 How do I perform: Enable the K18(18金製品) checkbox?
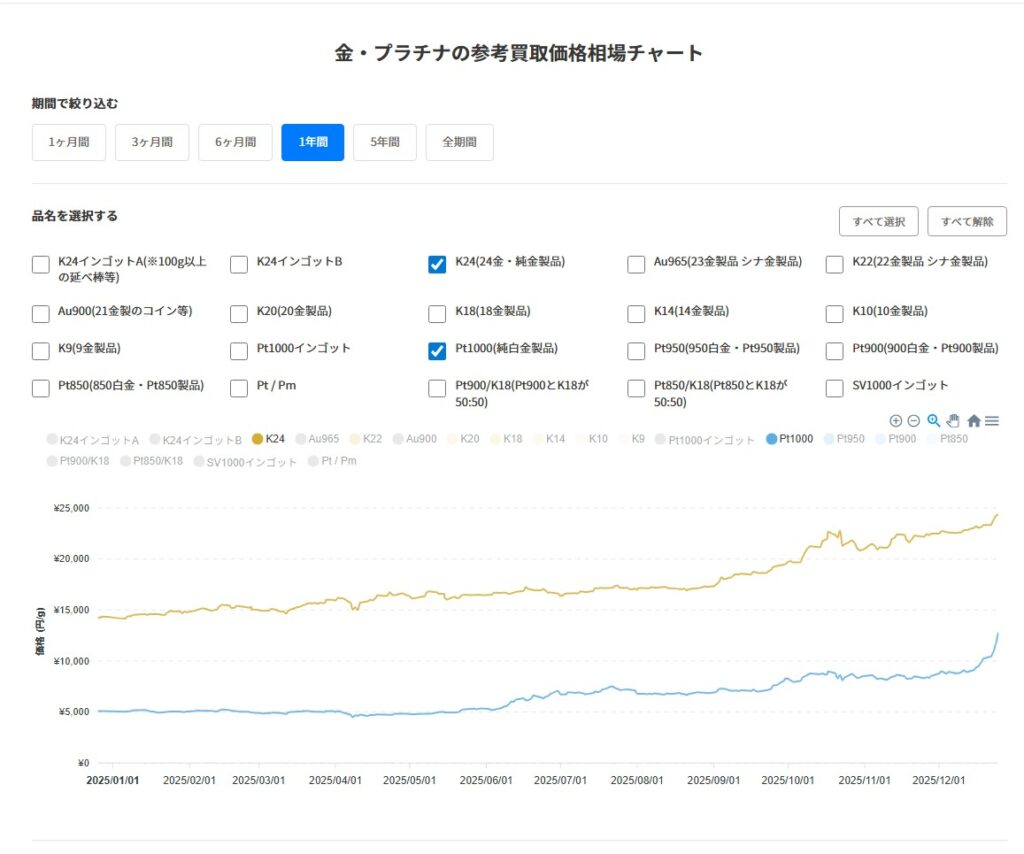[437, 314]
